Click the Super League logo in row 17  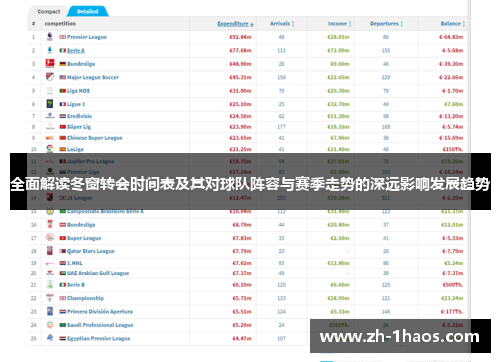click(50, 238)
